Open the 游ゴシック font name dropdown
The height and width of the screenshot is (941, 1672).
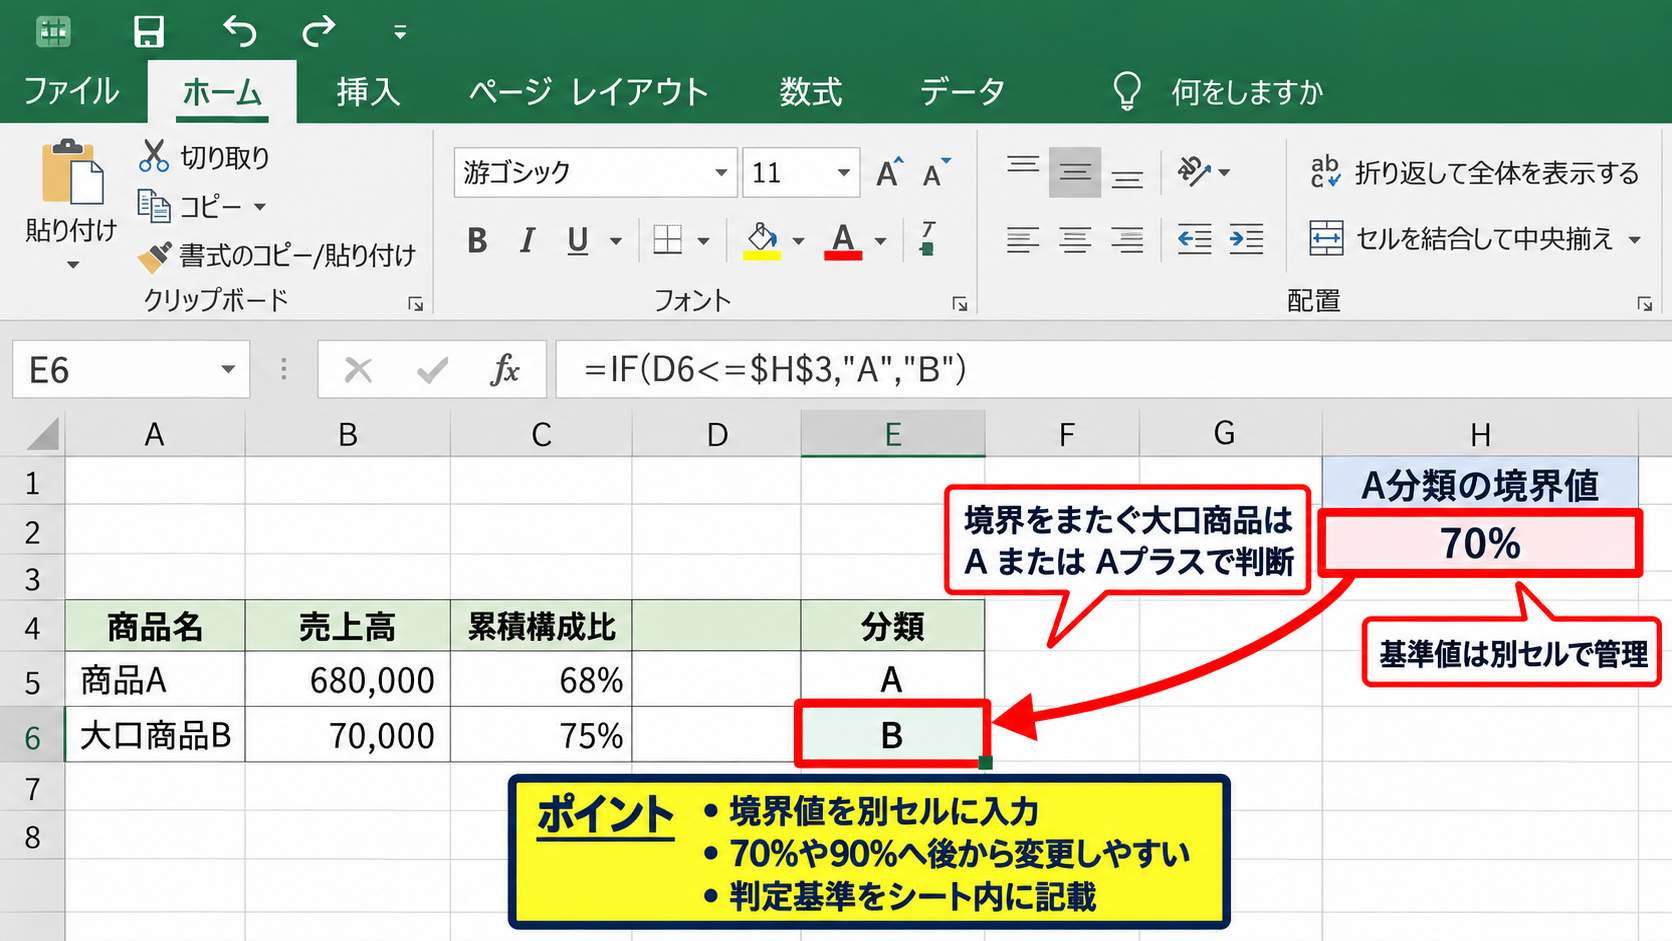coord(721,173)
